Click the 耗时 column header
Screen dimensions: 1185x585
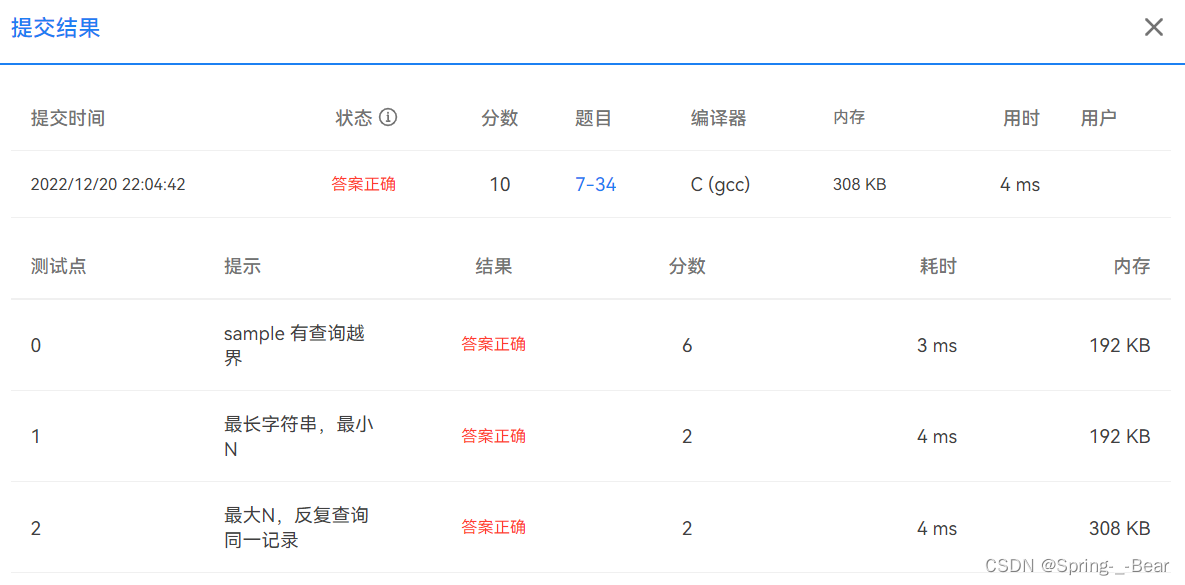tap(938, 265)
